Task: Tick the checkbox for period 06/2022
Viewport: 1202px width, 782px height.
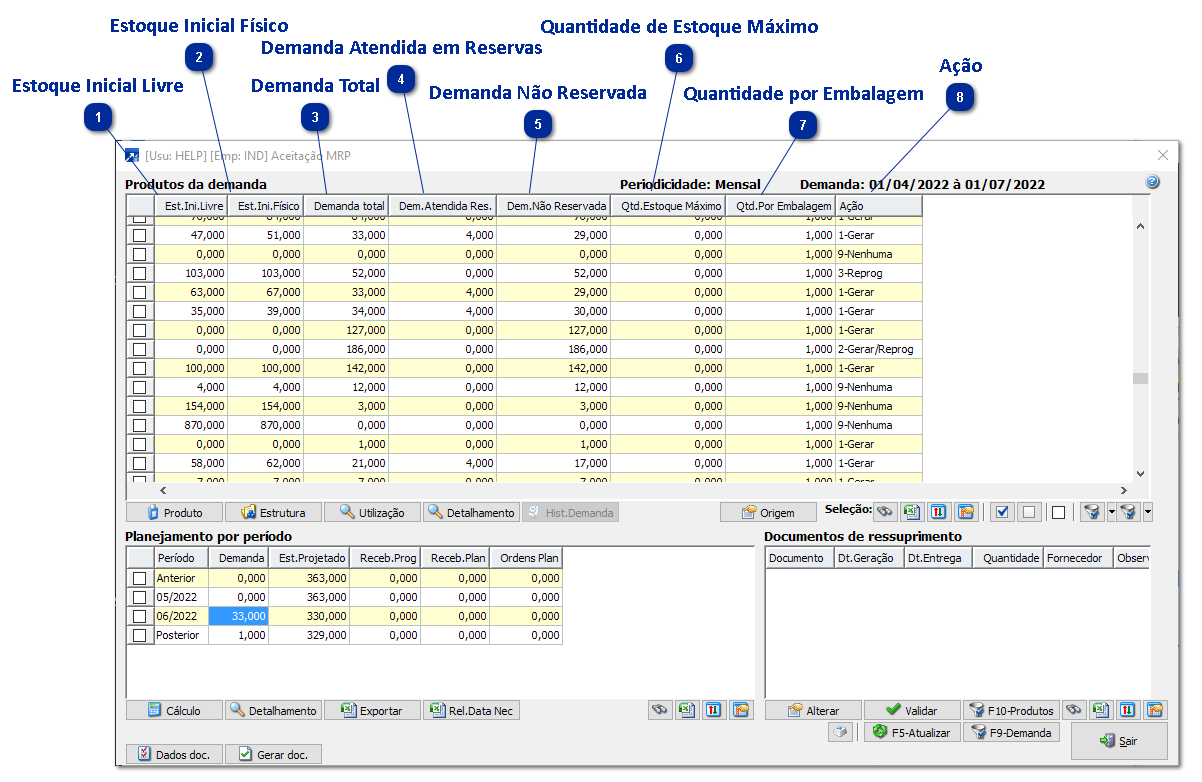Action: pos(140,616)
